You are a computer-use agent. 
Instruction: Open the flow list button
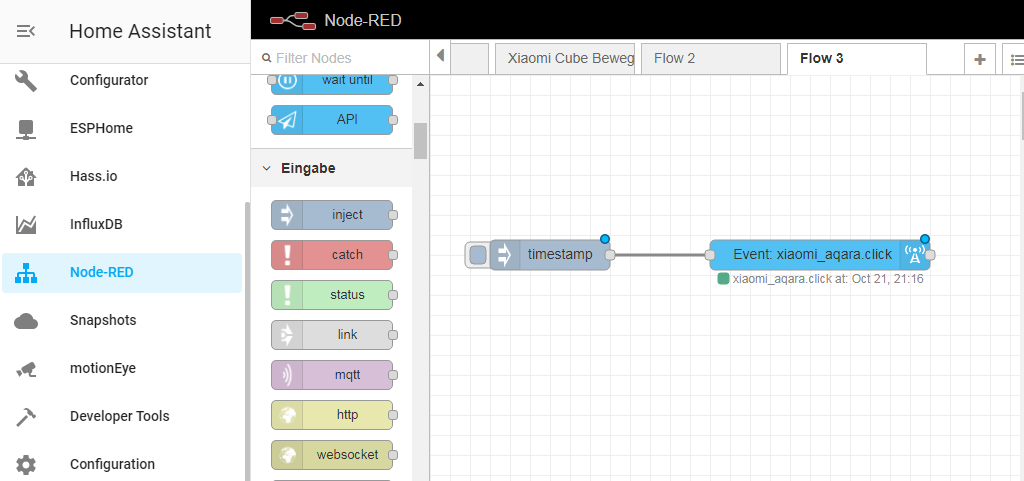[x=1015, y=59]
